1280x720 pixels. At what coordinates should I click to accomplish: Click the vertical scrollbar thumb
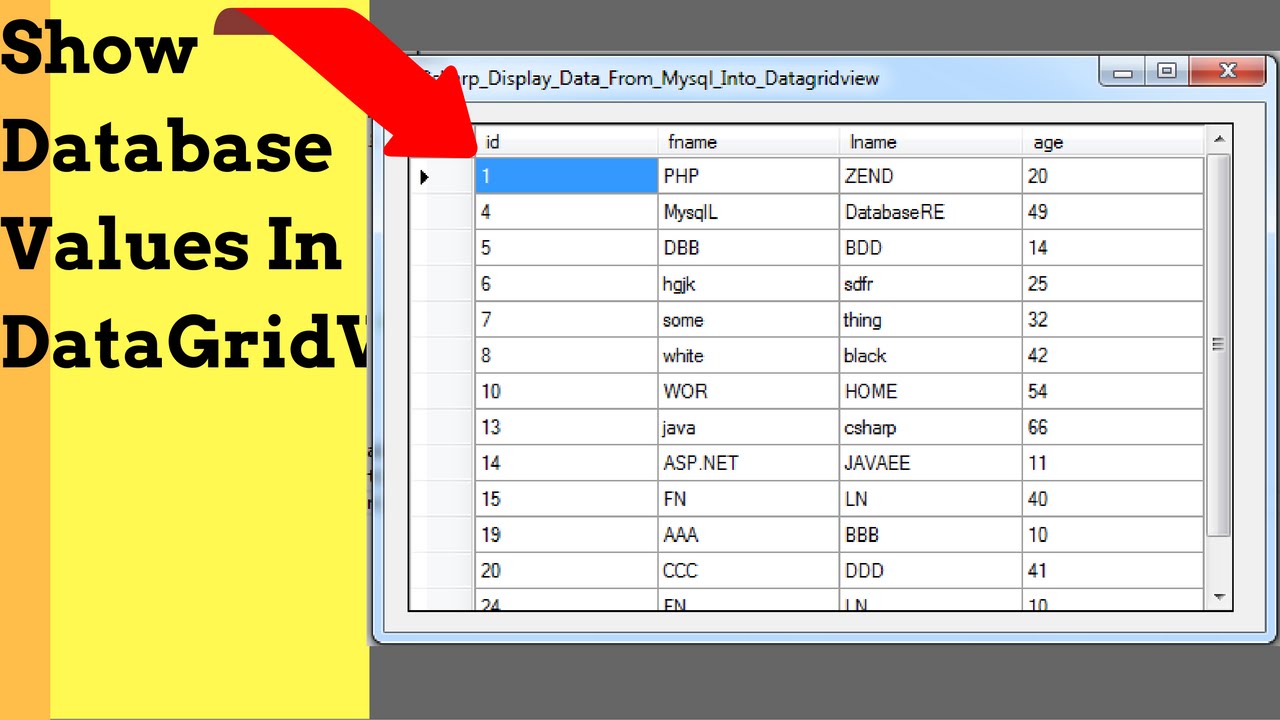click(x=1219, y=345)
